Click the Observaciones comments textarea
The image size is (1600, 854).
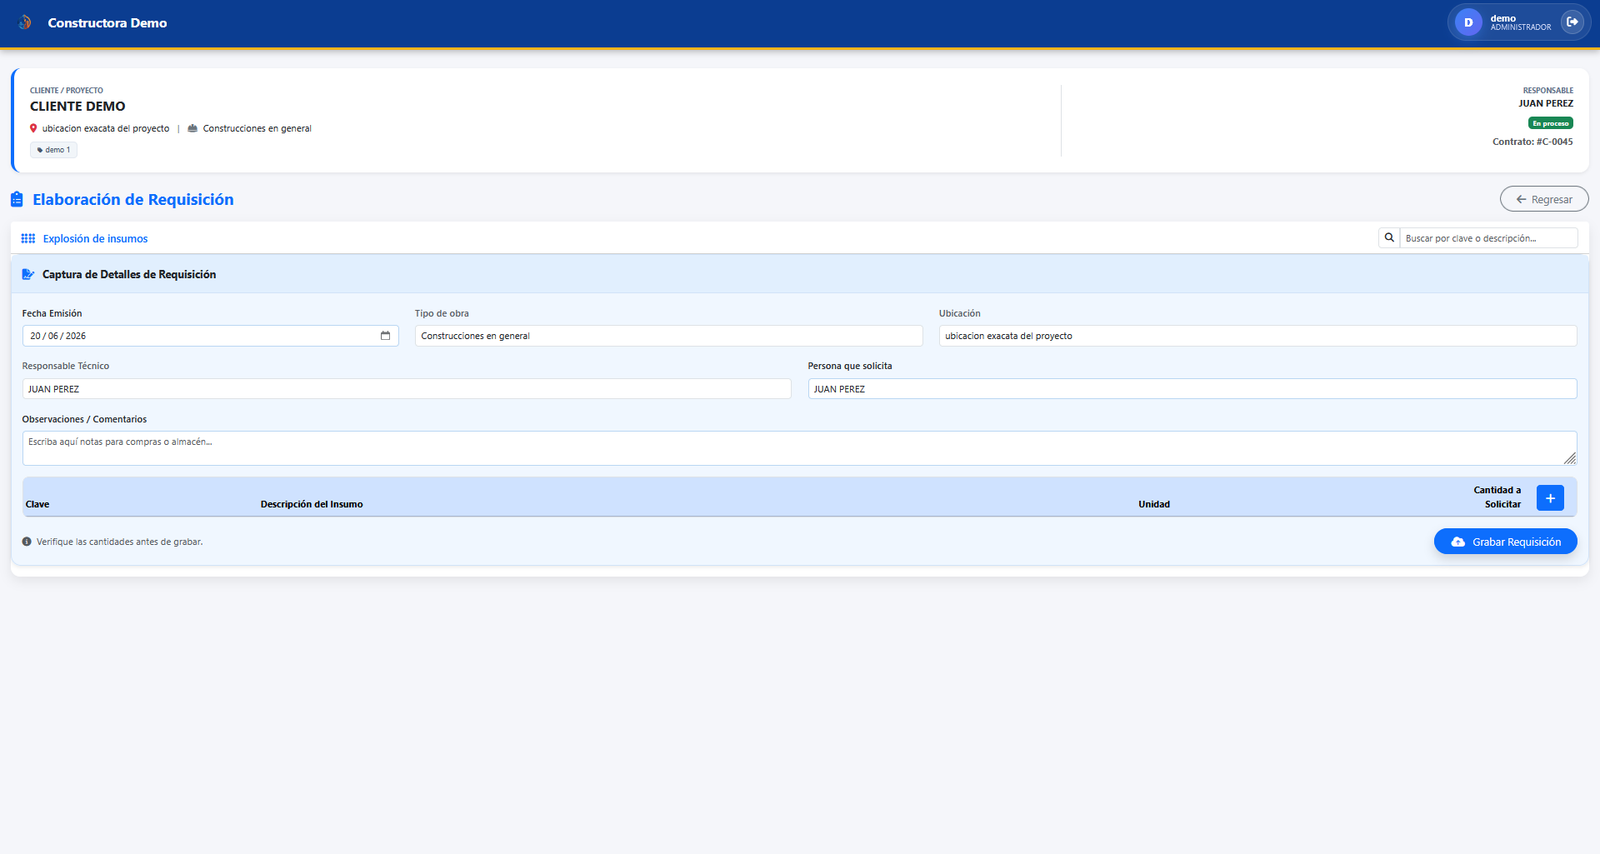(x=799, y=448)
